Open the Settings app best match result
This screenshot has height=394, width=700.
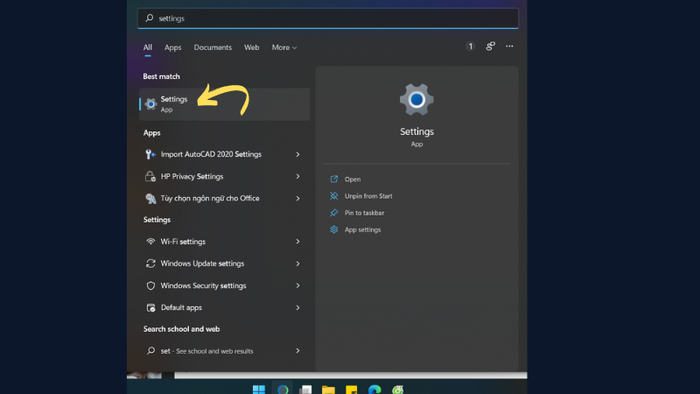tap(224, 104)
